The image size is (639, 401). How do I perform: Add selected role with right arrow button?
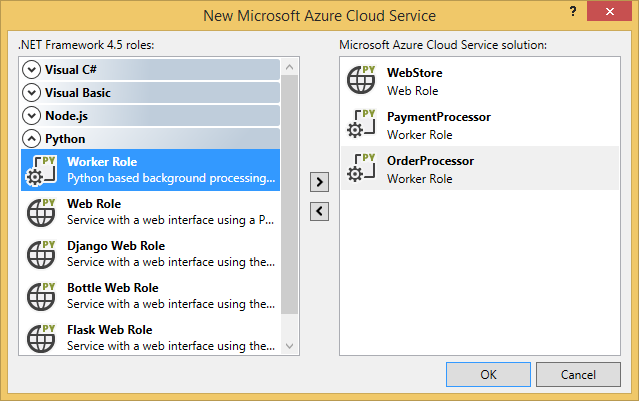click(319, 182)
